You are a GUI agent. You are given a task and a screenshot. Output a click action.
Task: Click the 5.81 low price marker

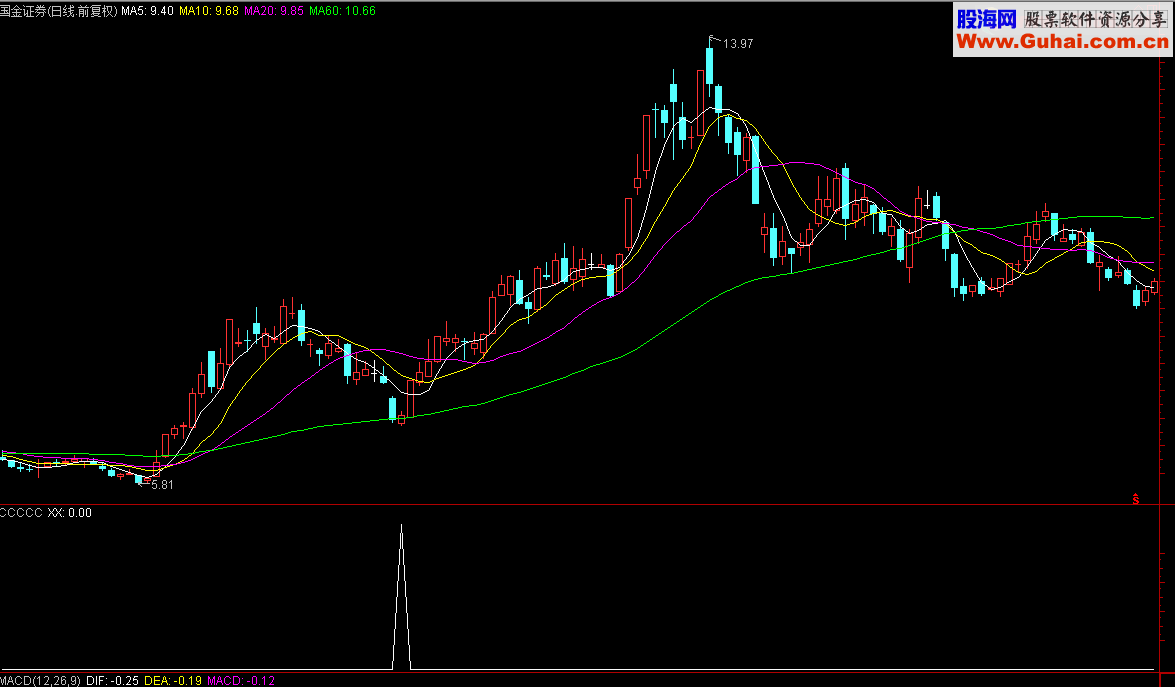(162, 485)
